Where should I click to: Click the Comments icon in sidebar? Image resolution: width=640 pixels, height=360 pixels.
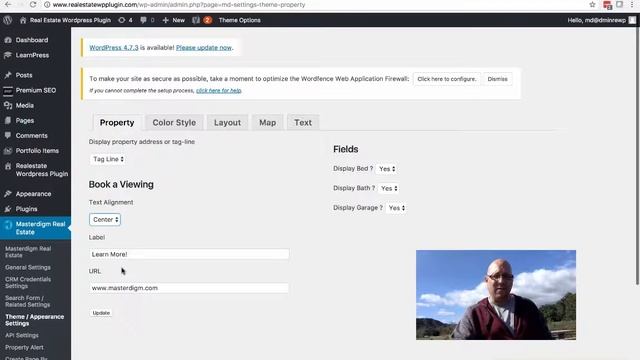pos(8,136)
